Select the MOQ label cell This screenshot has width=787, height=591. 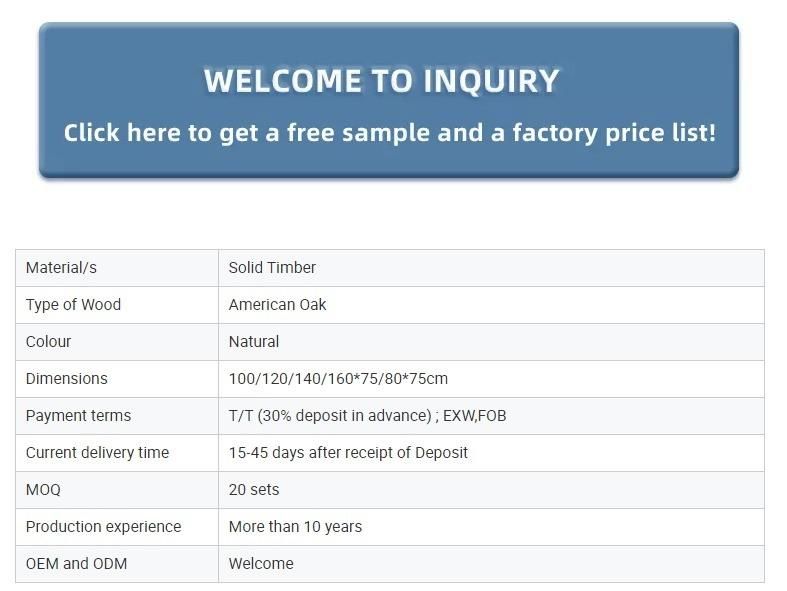pos(117,490)
